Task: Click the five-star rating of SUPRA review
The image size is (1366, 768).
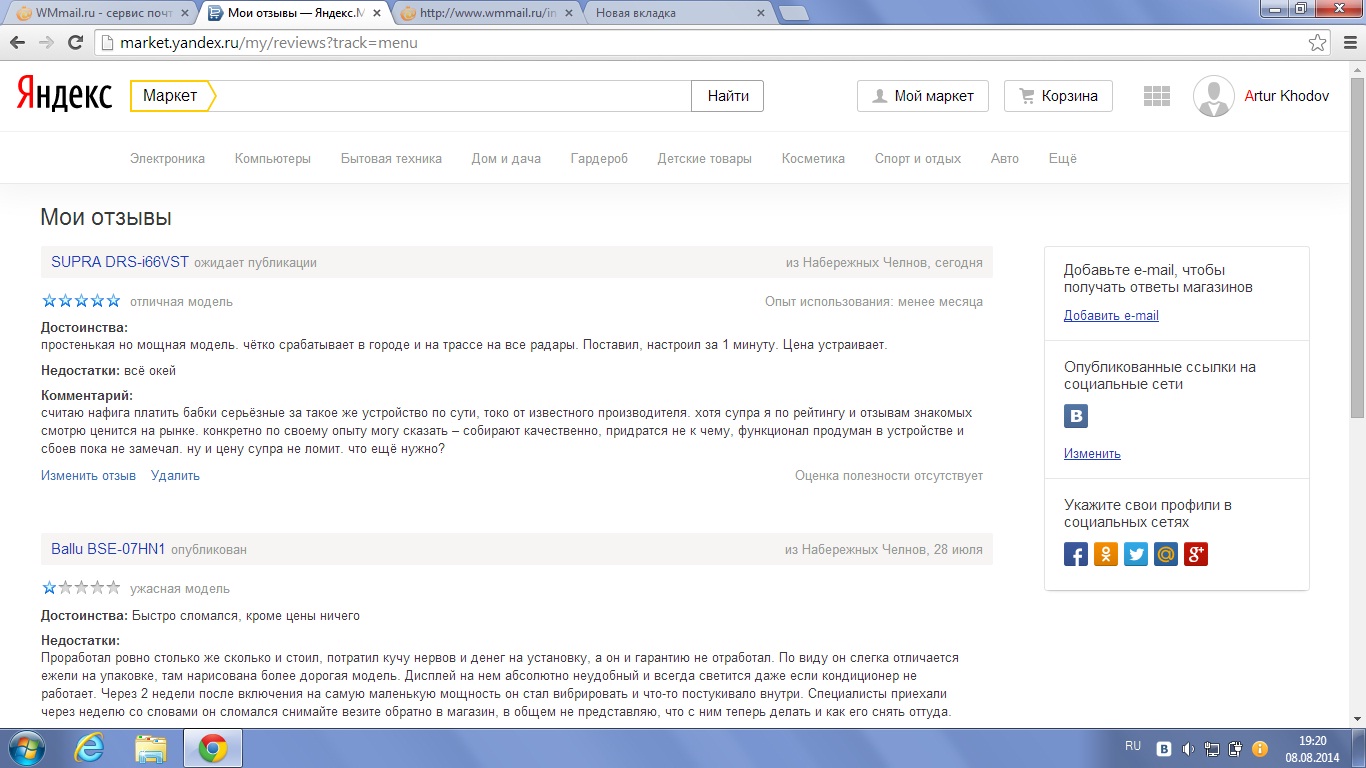Action: [81, 301]
